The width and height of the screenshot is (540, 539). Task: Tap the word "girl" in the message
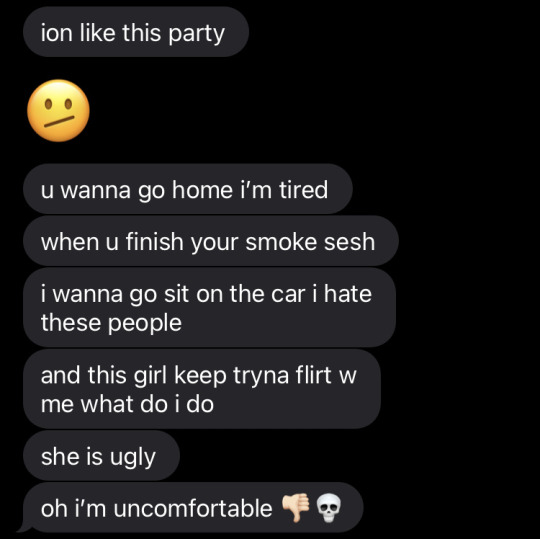pyautogui.click(x=150, y=375)
